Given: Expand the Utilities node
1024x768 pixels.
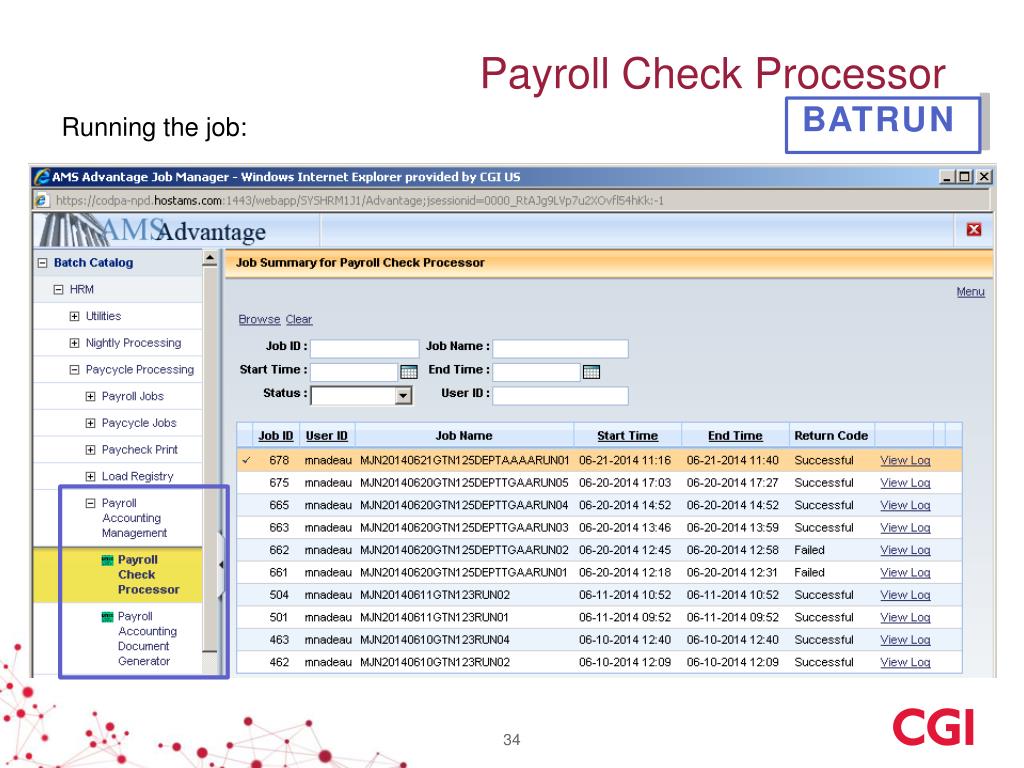Looking at the screenshot, I should (x=74, y=316).
